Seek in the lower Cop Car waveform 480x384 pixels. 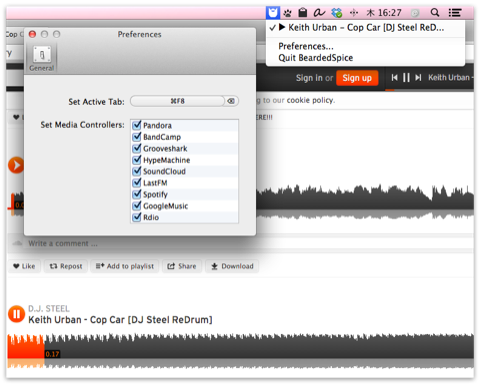click(241, 351)
